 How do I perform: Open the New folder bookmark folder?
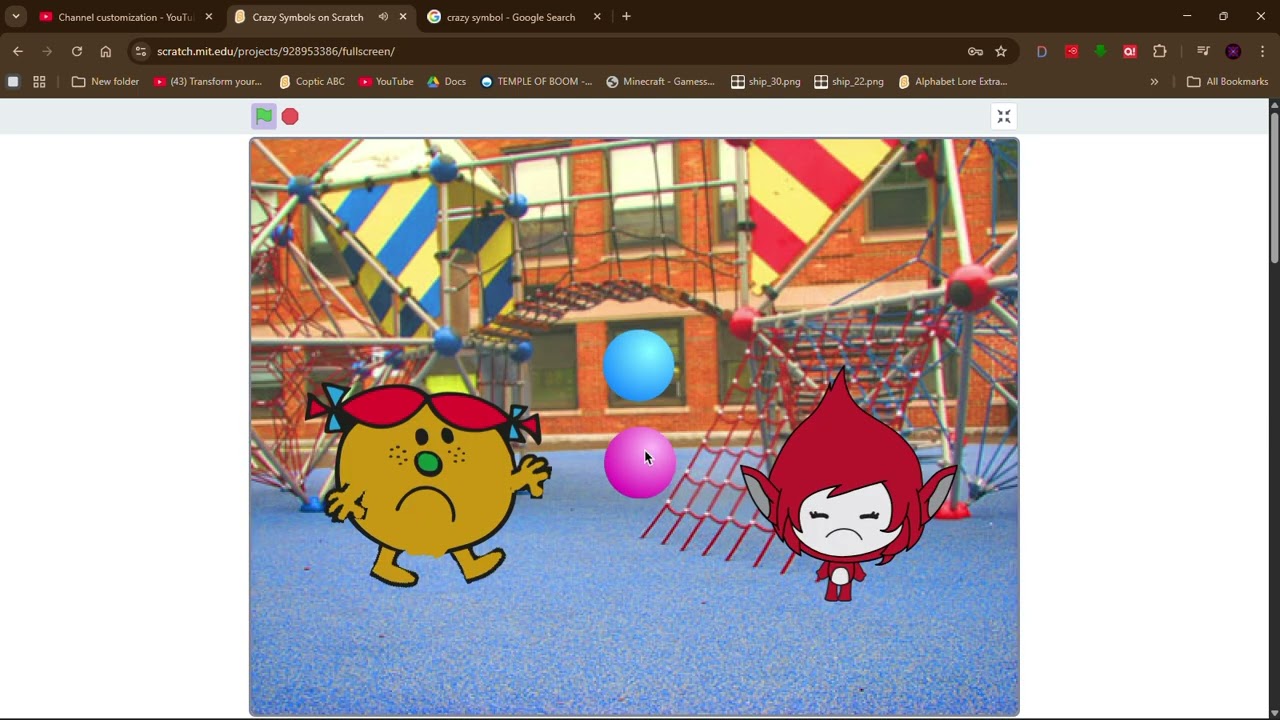click(x=106, y=82)
